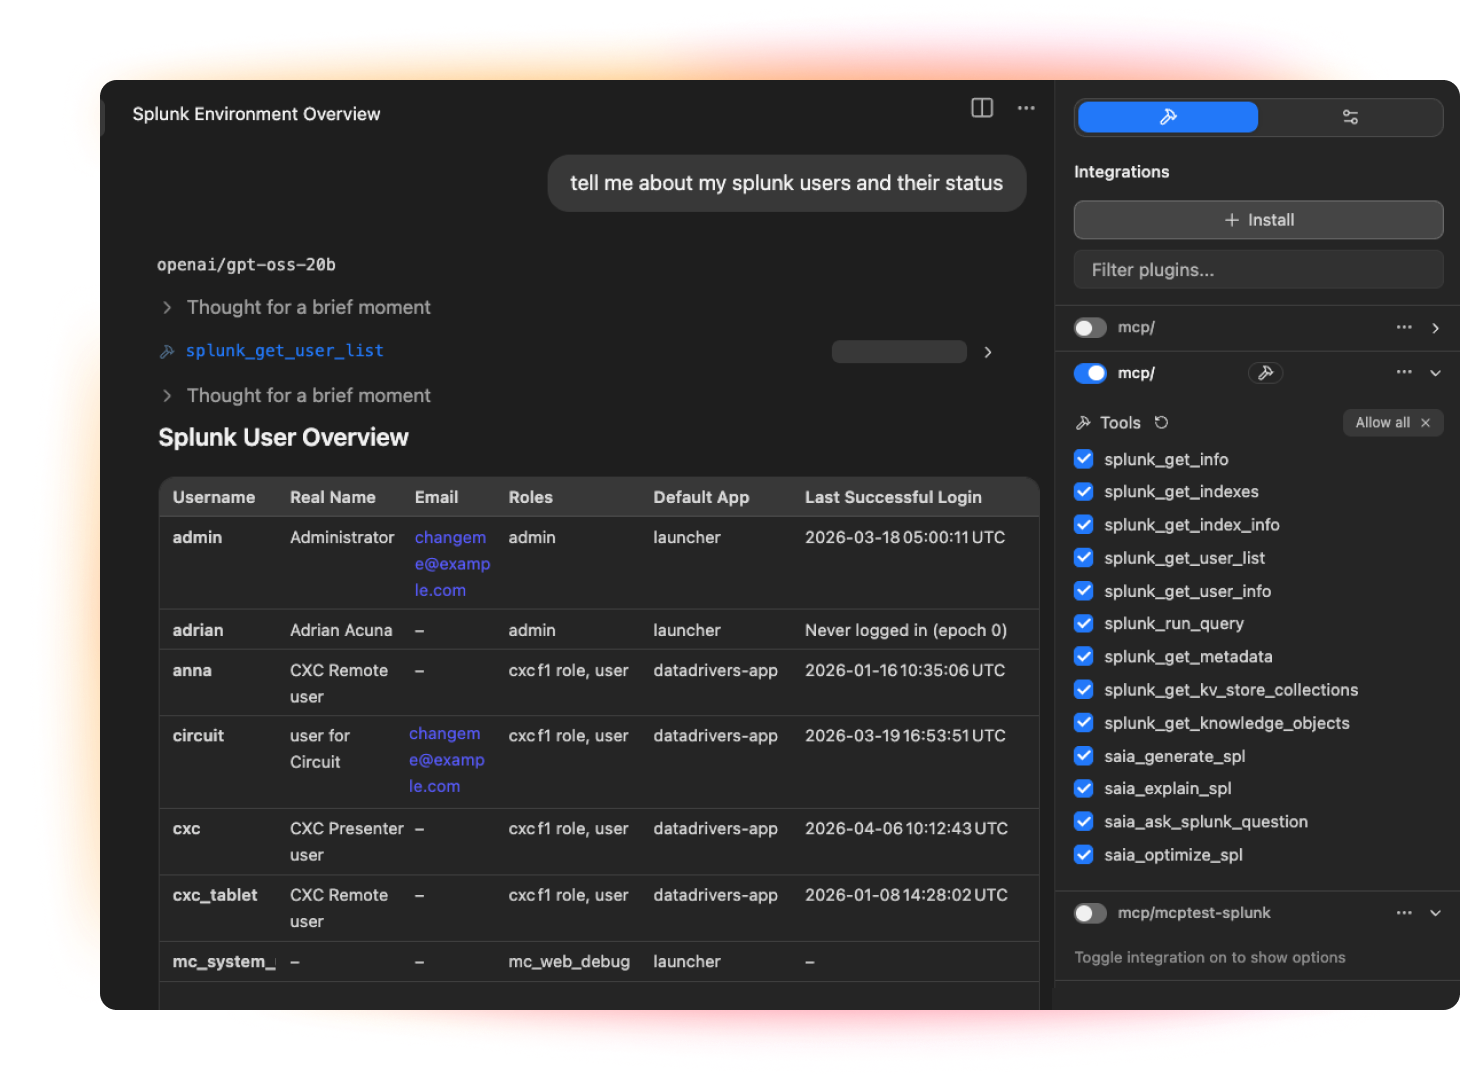Click the Email column header
The height and width of the screenshot is (1090, 1460).
(x=436, y=497)
